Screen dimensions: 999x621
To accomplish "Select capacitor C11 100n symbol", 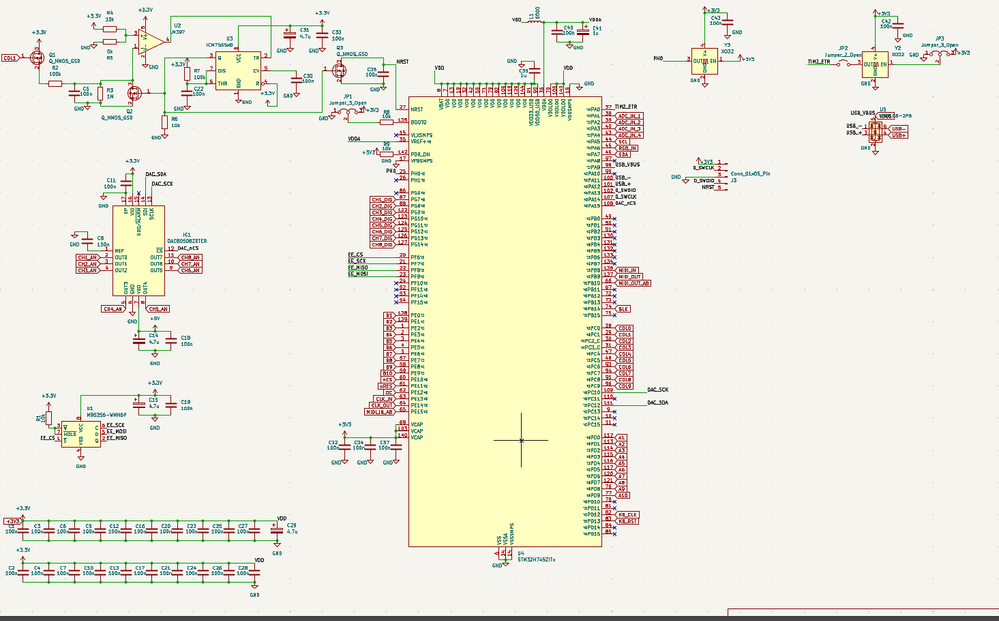I will click(x=125, y=185).
